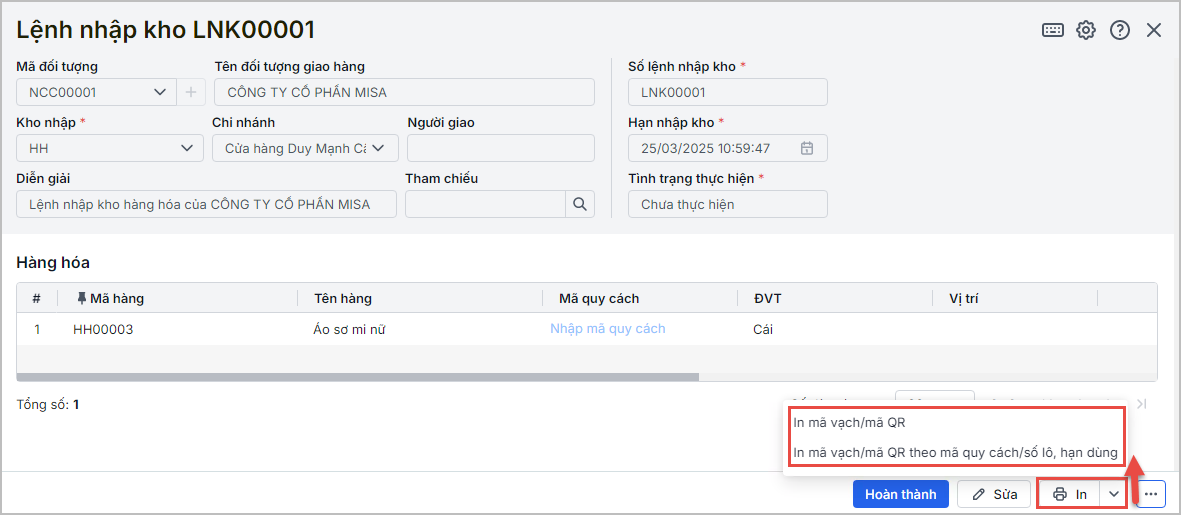Click the Nhập mã quy cách link
The image size is (1181, 515).
607,329
